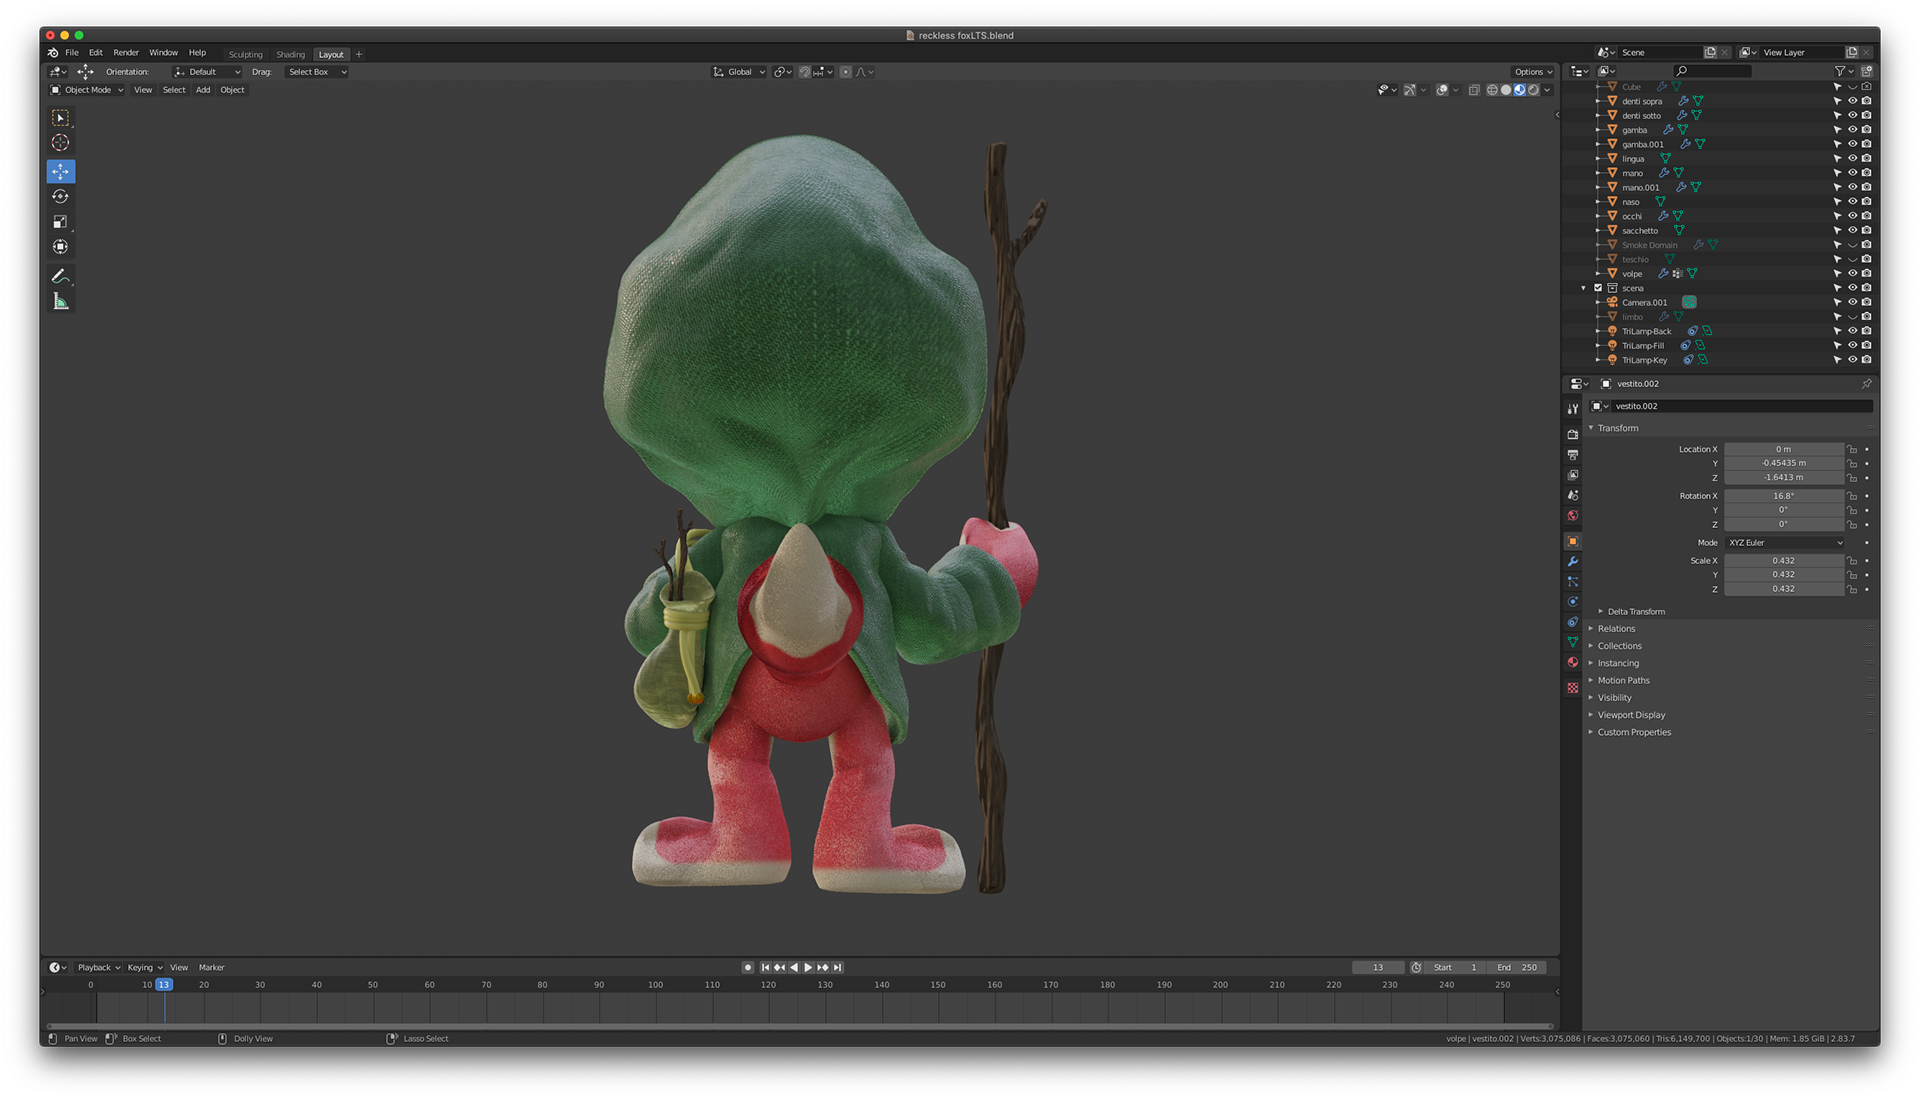
Task: Open the Modifier properties wrench tab
Action: pyautogui.click(x=1573, y=562)
